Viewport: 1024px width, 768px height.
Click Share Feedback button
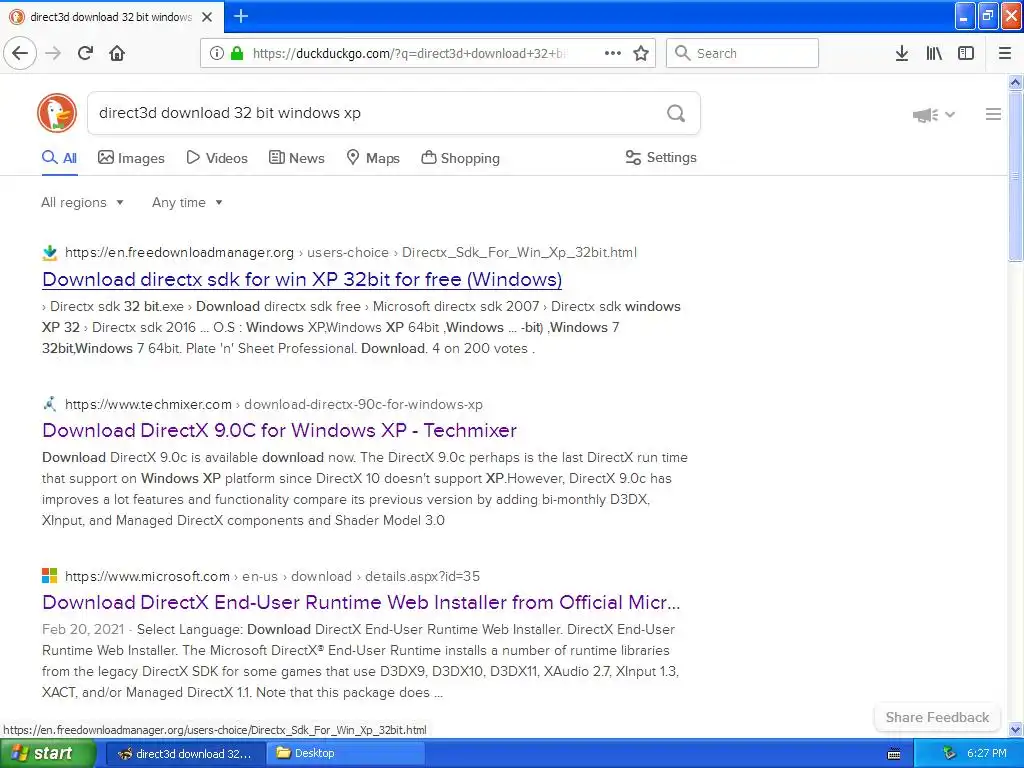(937, 717)
